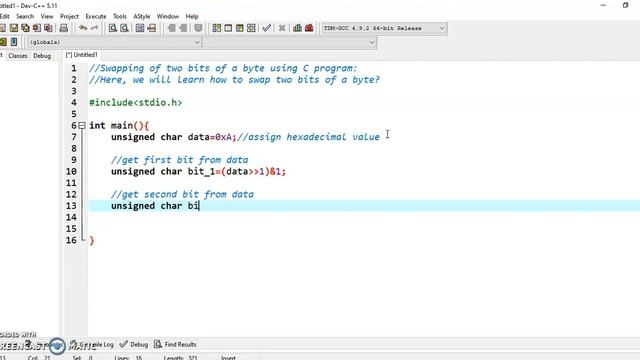Open the Compile Log bottom tab
640x360 pixels.
(92, 344)
